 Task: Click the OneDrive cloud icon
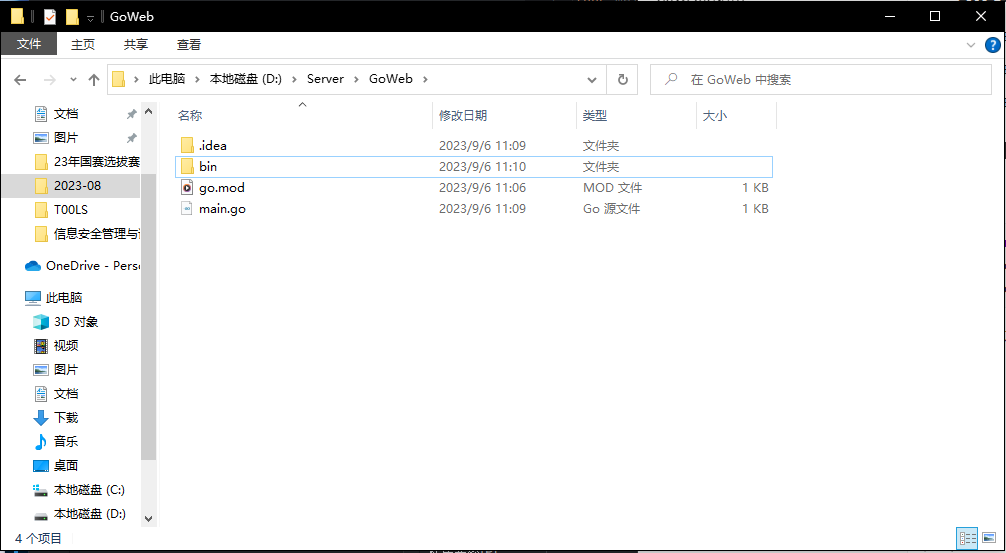(x=33, y=266)
